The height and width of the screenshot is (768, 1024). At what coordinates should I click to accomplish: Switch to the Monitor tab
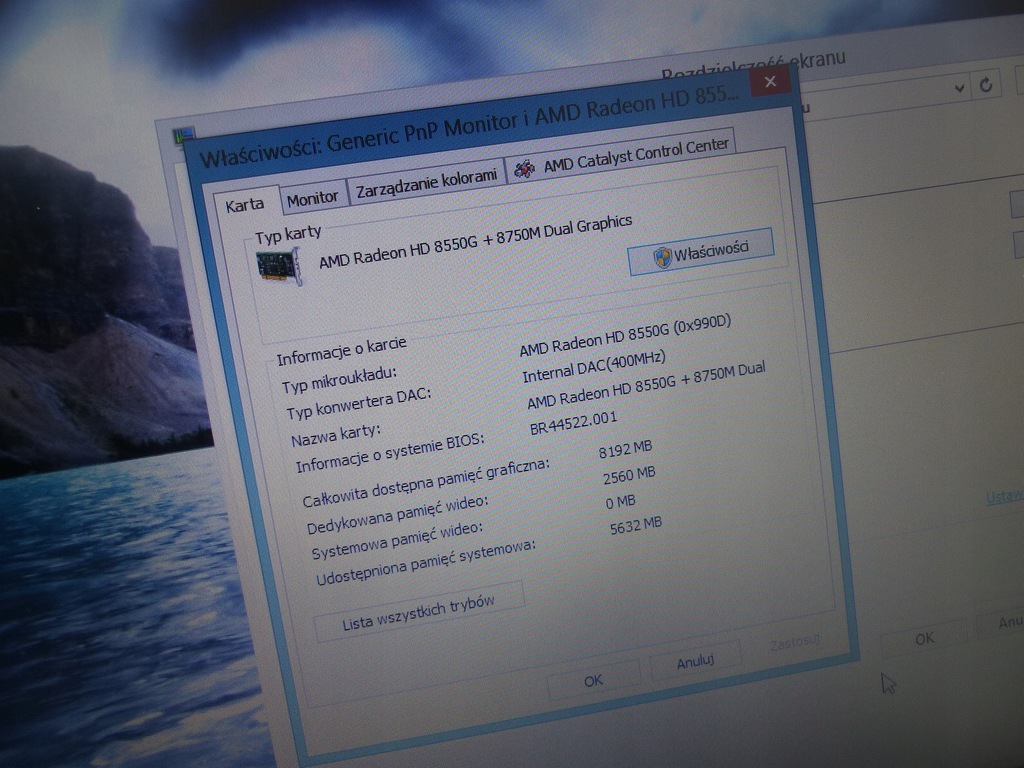pos(313,198)
